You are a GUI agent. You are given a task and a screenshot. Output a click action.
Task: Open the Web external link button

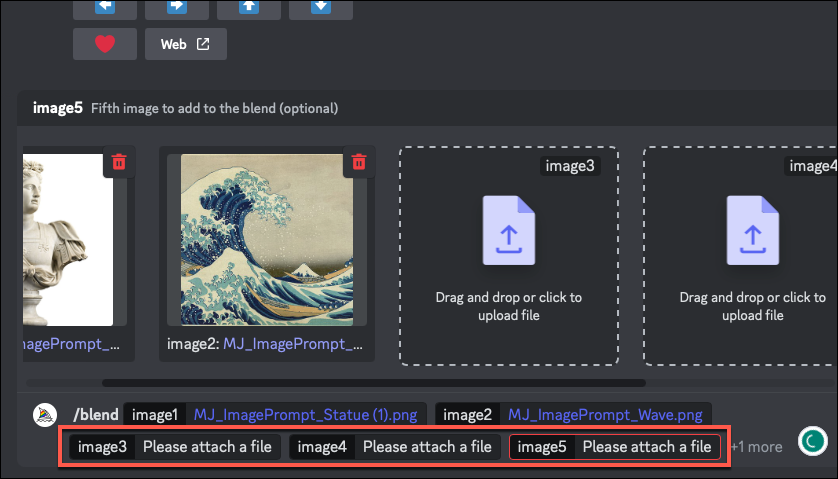(x=186, y=44)
